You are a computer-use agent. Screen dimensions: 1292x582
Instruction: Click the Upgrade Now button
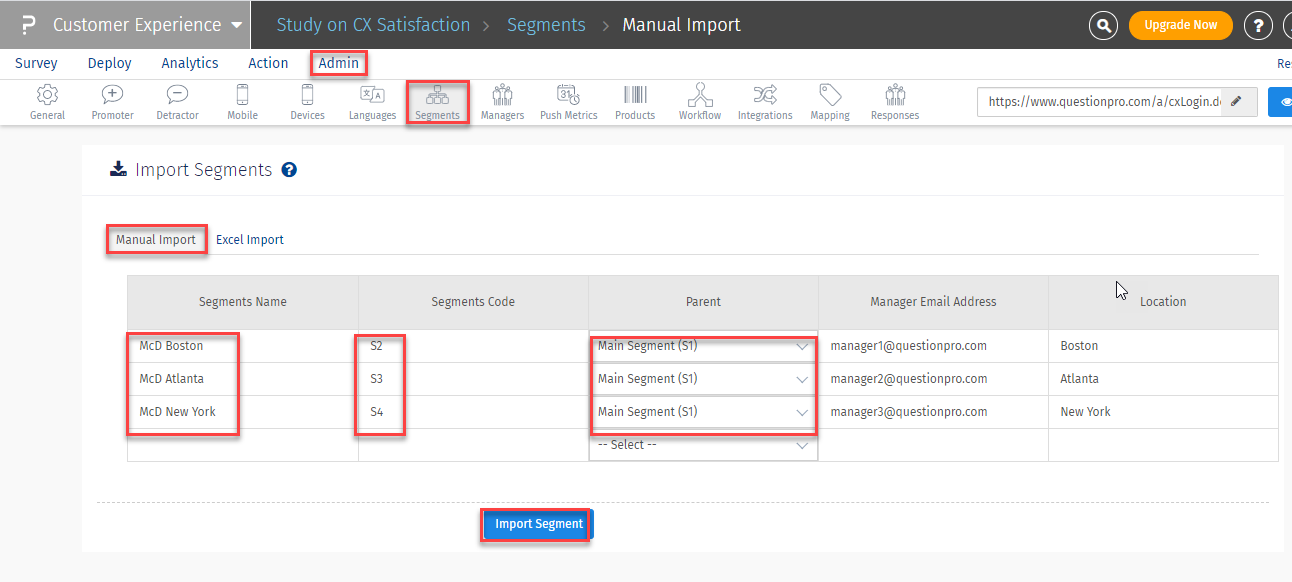coord(1180,25)
